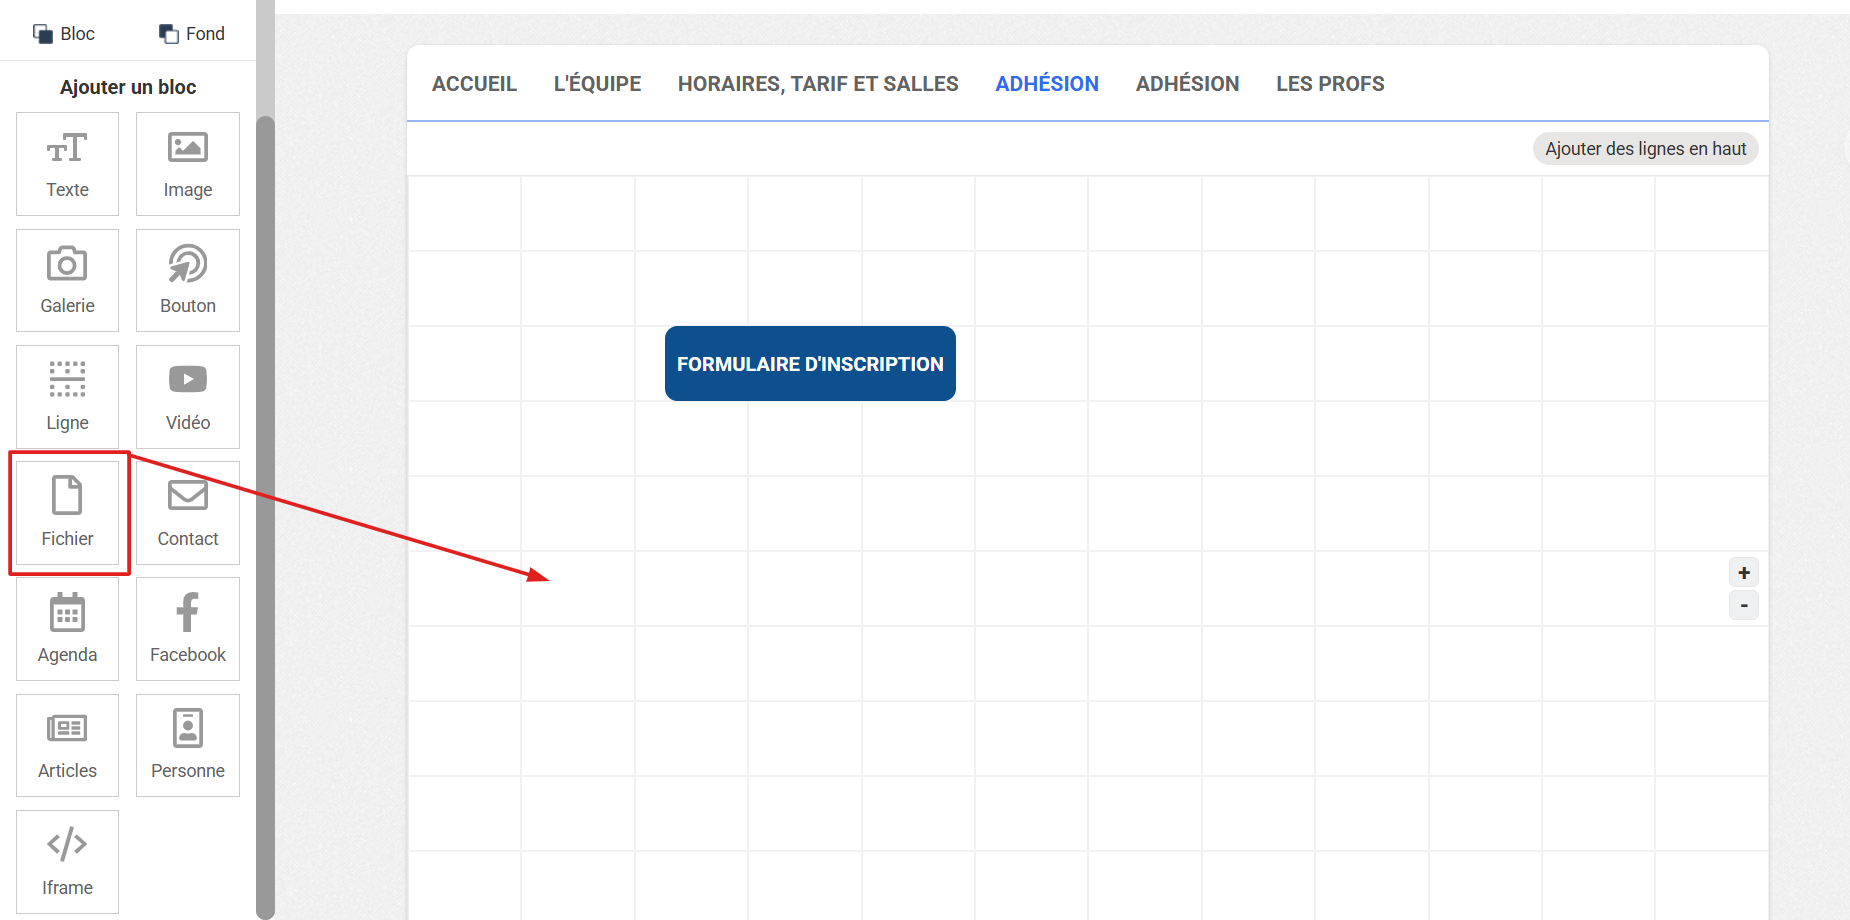Click the Fichier block icon
This screenshot has height=920, width=1850.
[67, 513]
